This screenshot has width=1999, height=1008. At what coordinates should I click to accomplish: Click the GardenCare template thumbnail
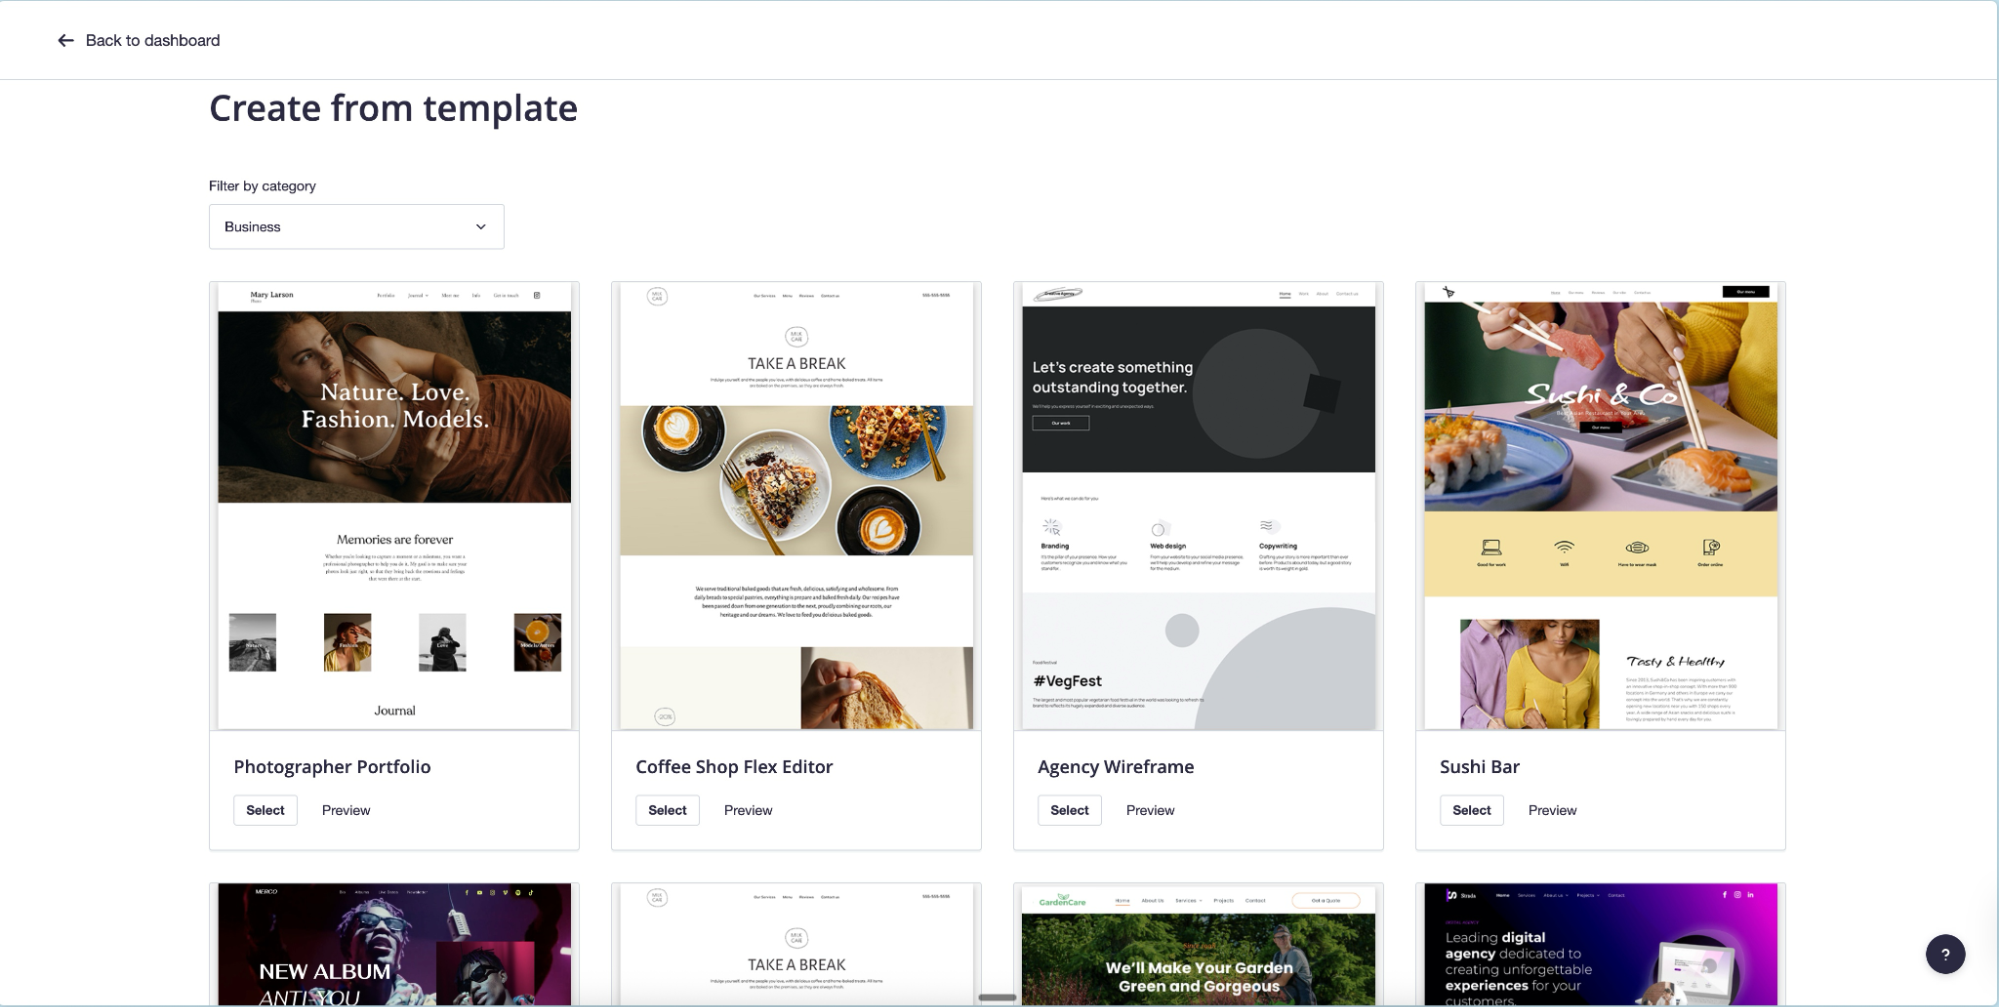pyautogui.click(x=1198, y=944)
